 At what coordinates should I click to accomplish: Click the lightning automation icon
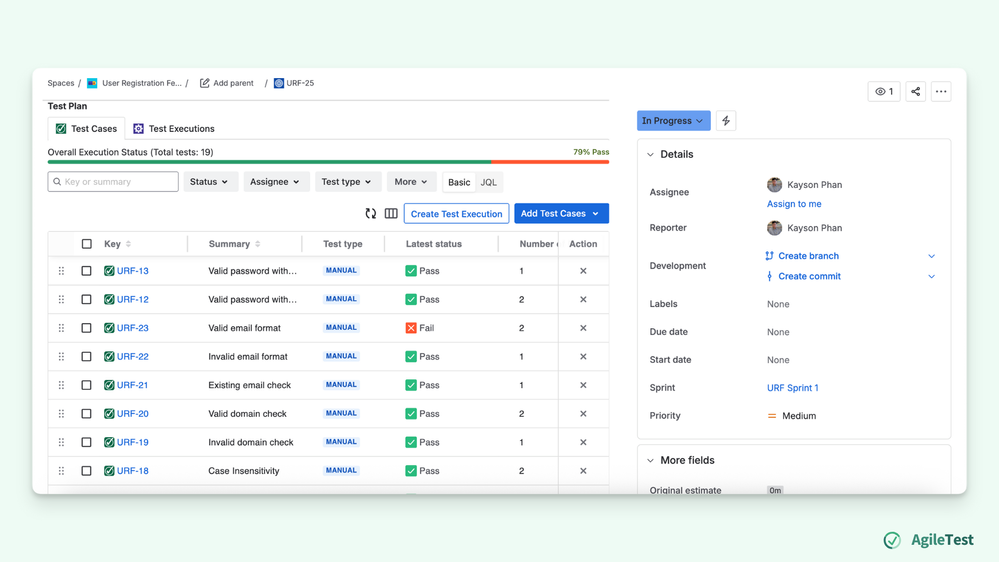point(726,120)
